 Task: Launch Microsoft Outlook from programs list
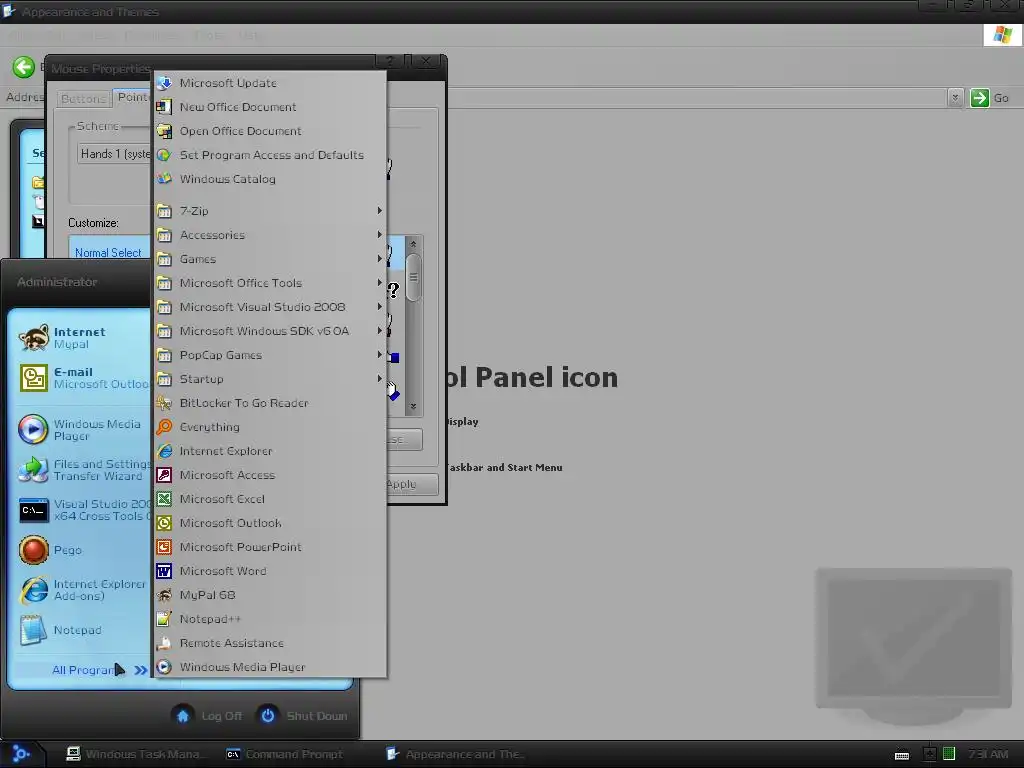tap(270, 523)
